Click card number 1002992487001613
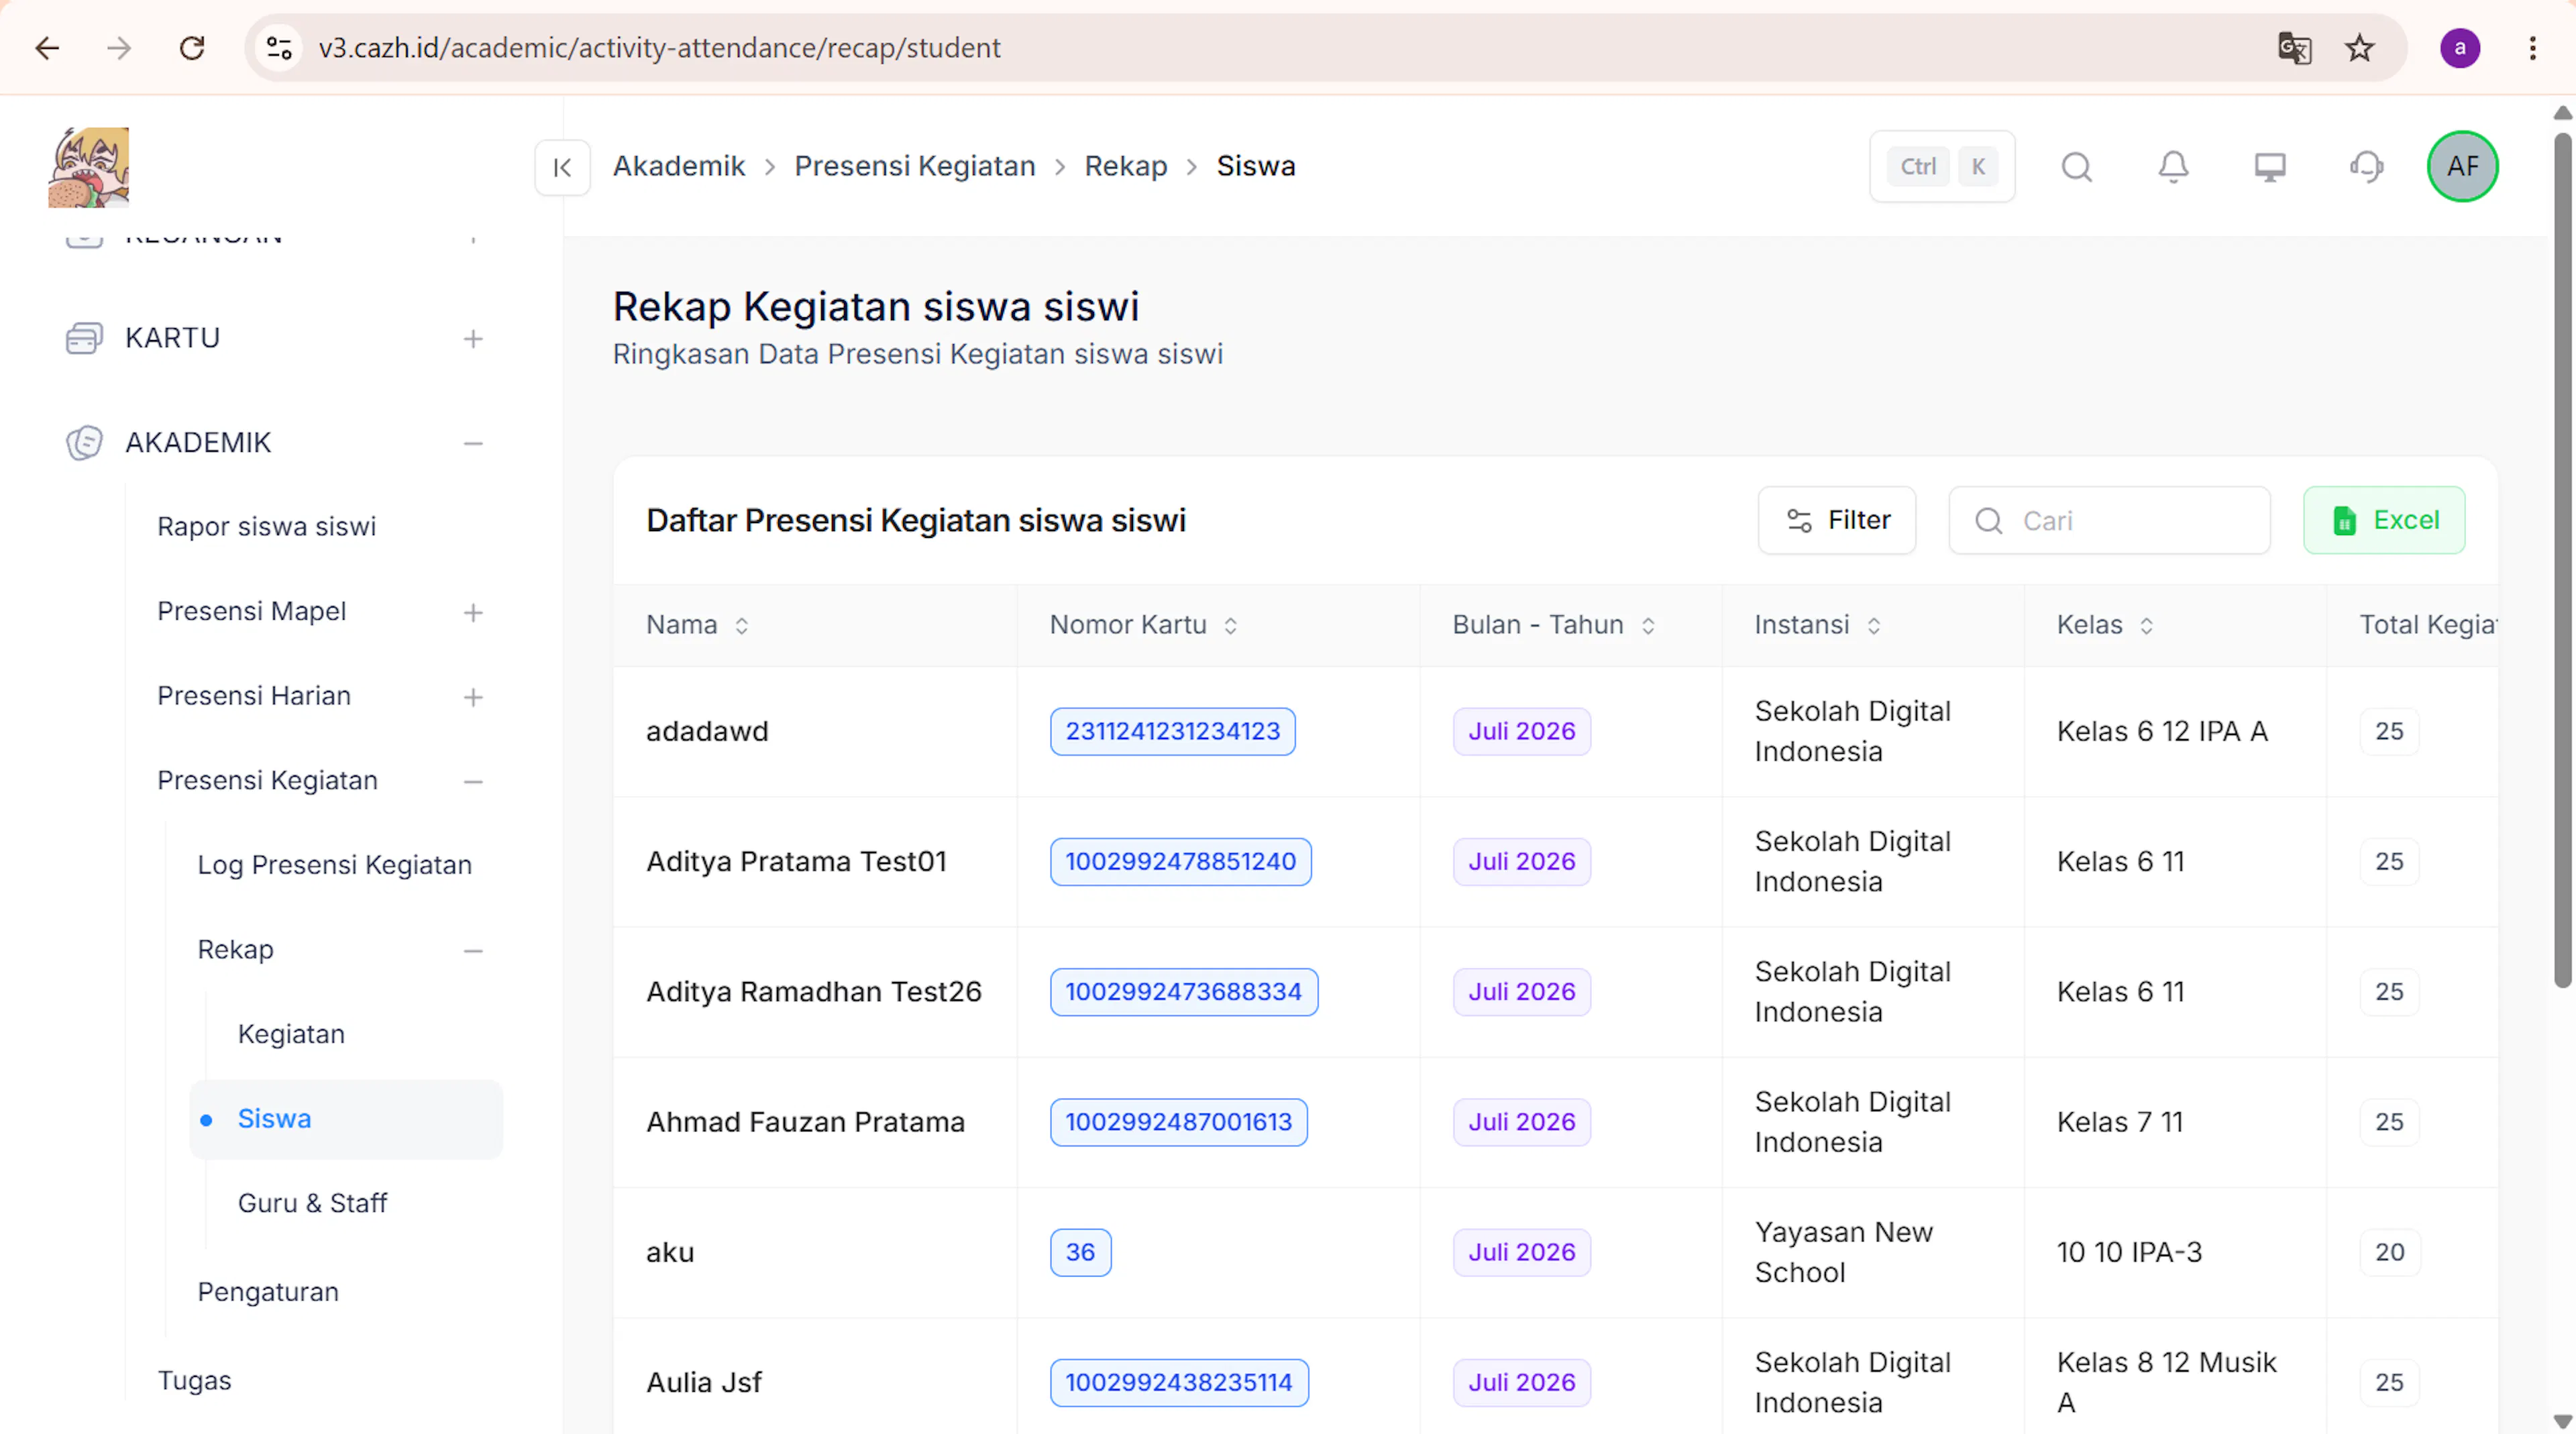The image size is (2576, 1434). pos(1178,1121)
